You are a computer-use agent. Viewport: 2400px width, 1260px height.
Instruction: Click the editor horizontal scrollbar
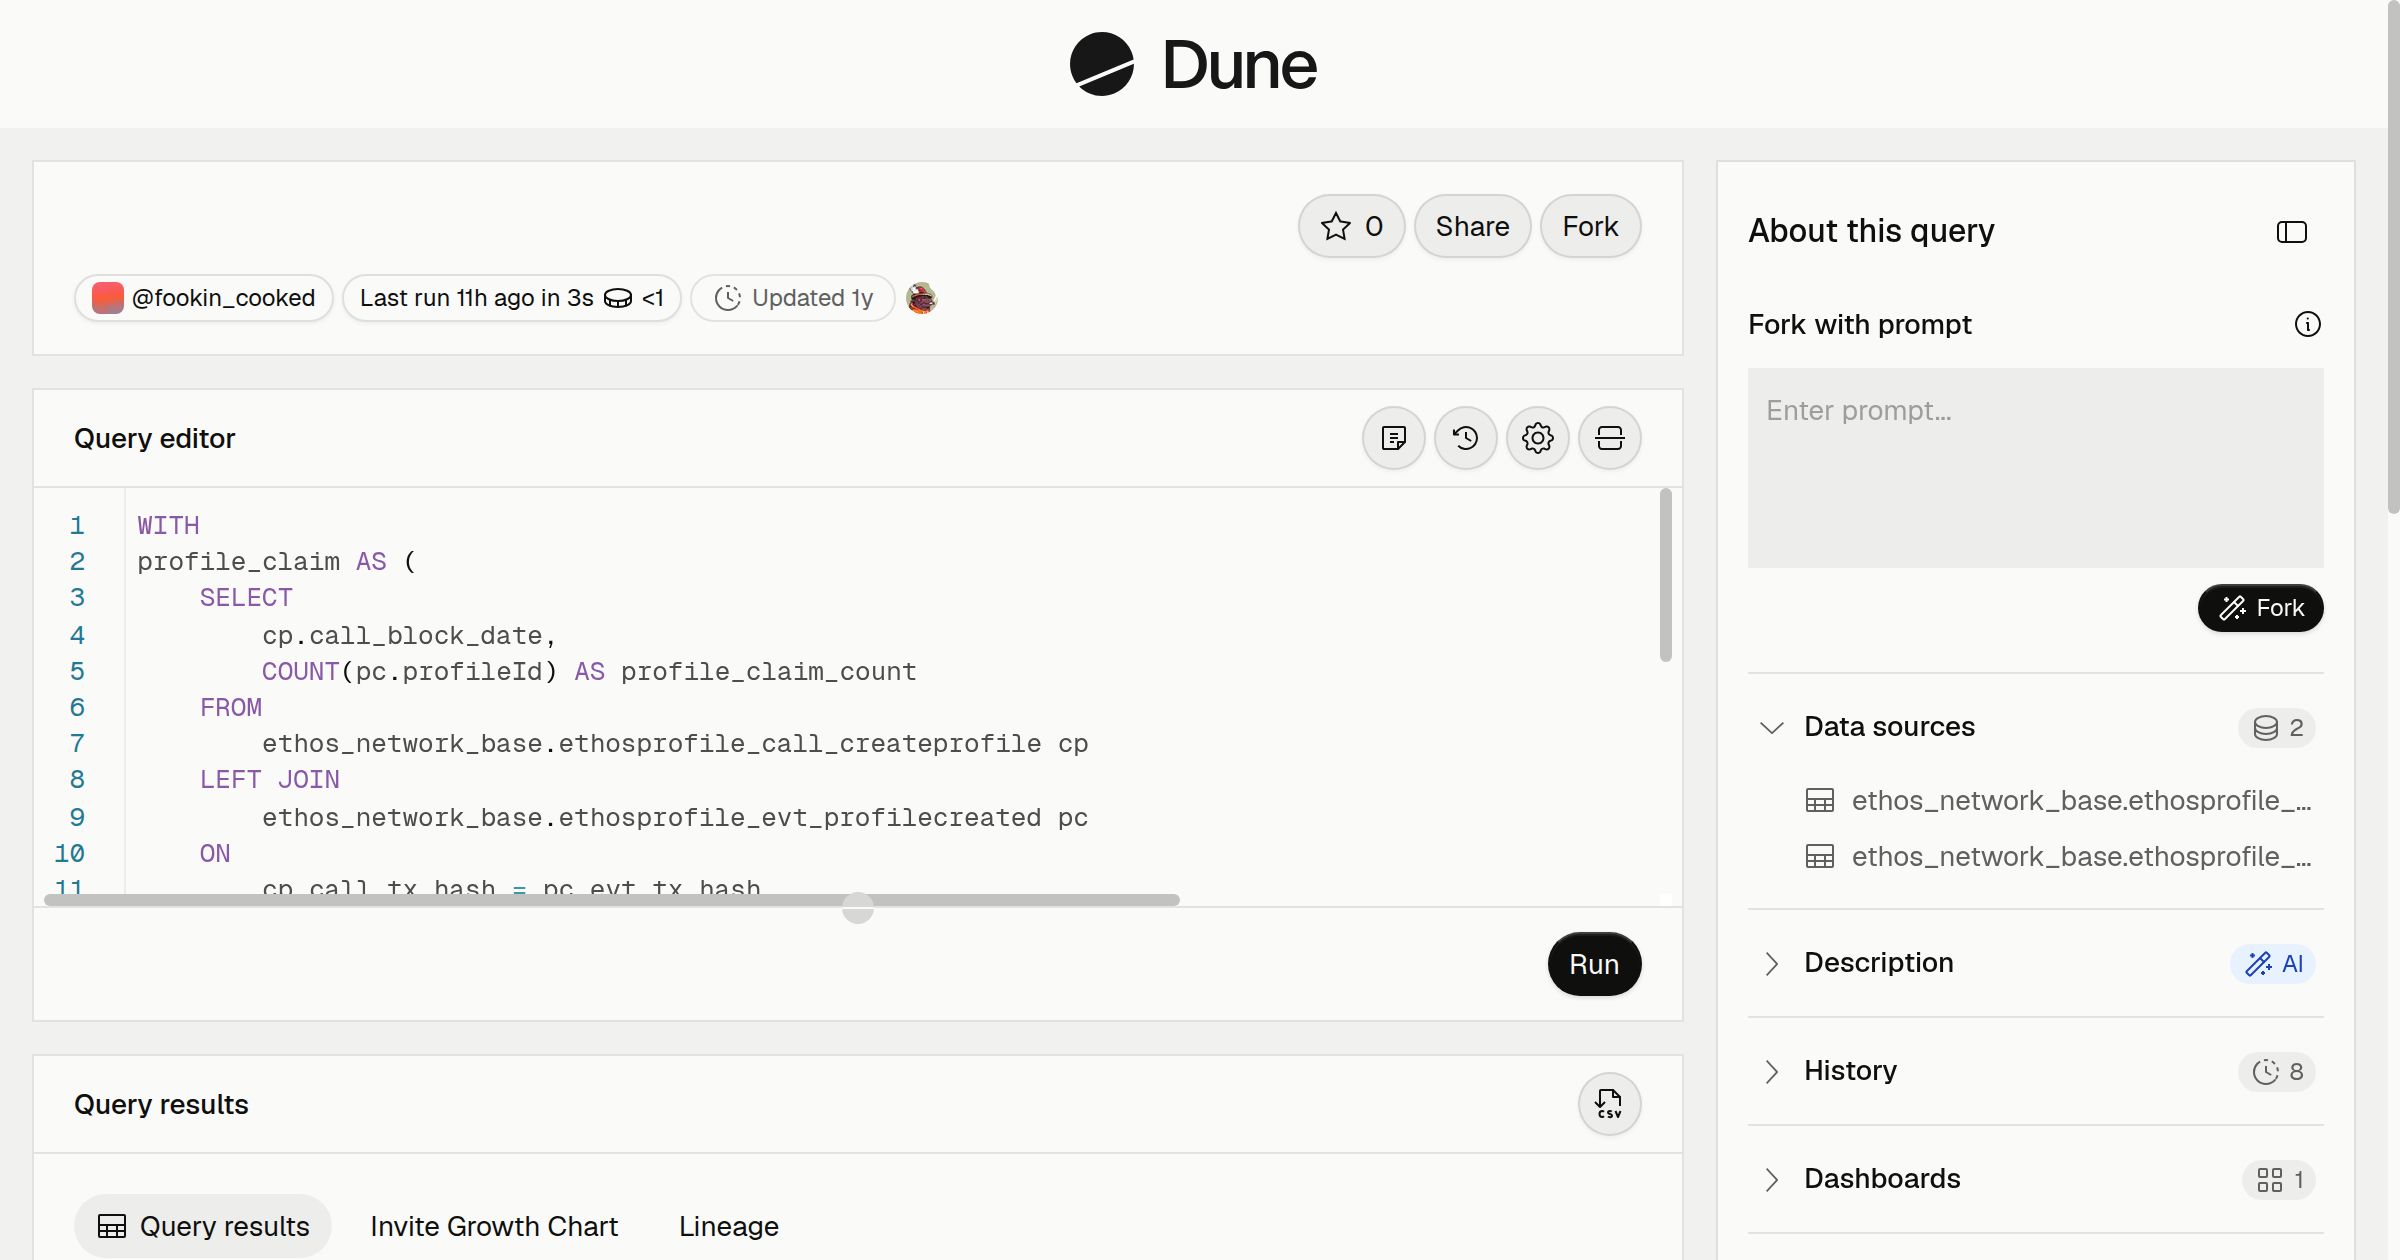click(x=612, y=900)
